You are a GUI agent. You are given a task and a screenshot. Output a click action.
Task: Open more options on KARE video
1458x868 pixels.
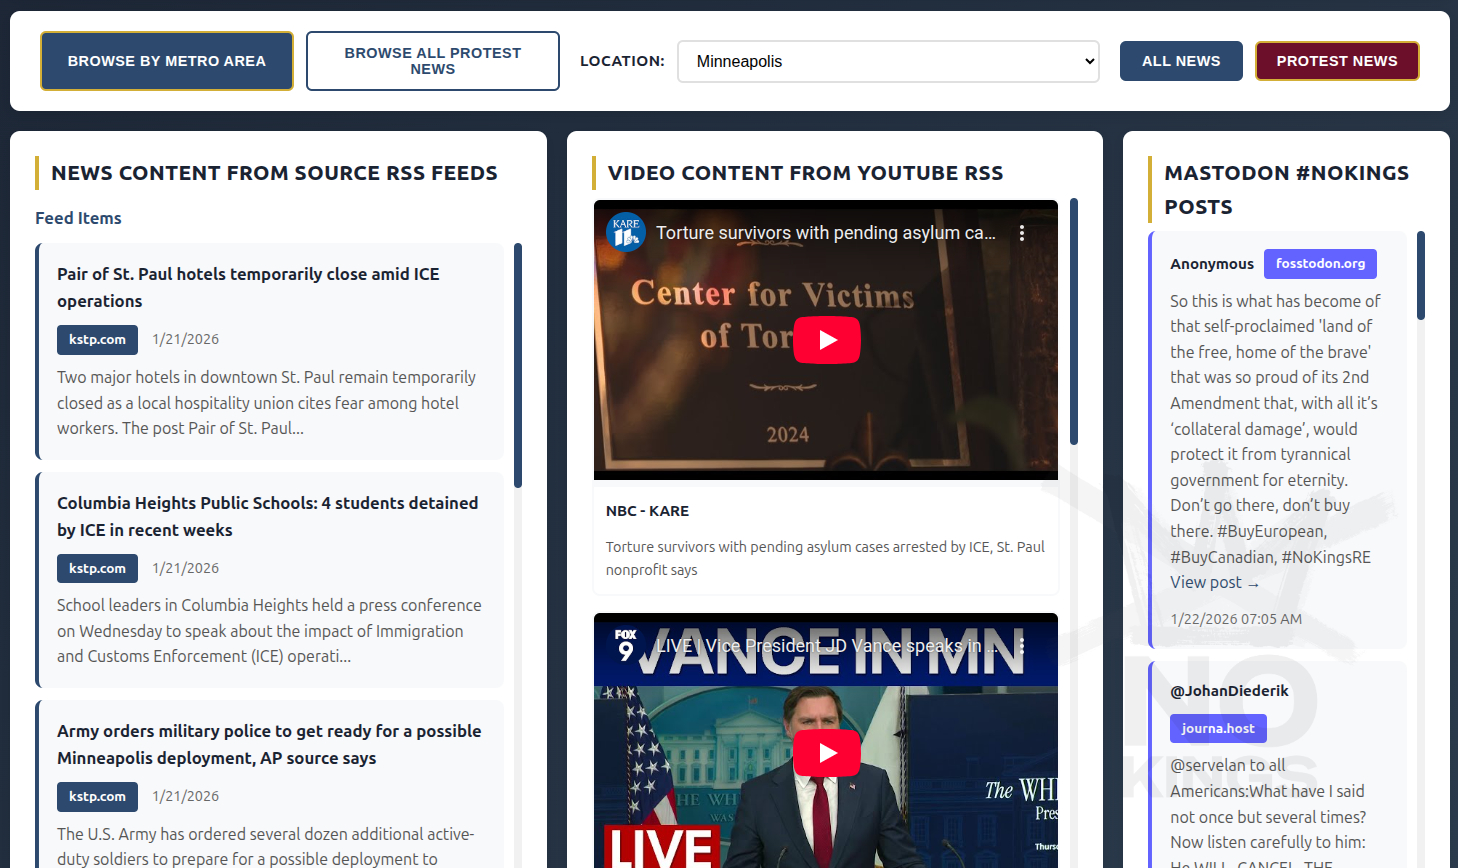1021,233
